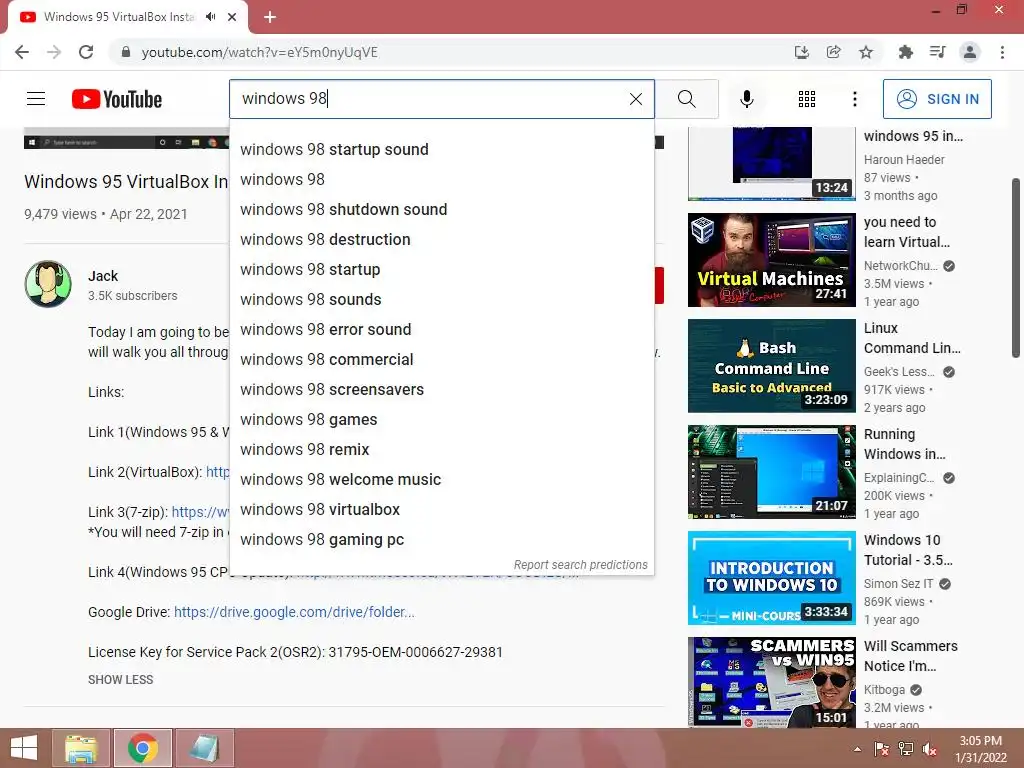Screen dimensions: 1024x768
Task: Select suggestion windows 98 startup sound
Action: 441,150
